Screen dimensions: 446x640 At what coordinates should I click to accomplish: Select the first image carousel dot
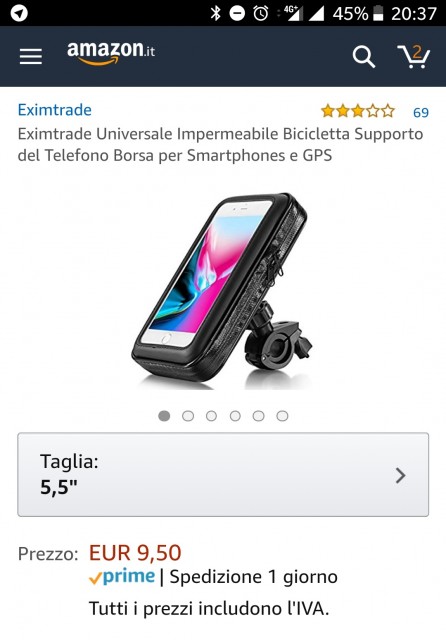tap(164, 416)
